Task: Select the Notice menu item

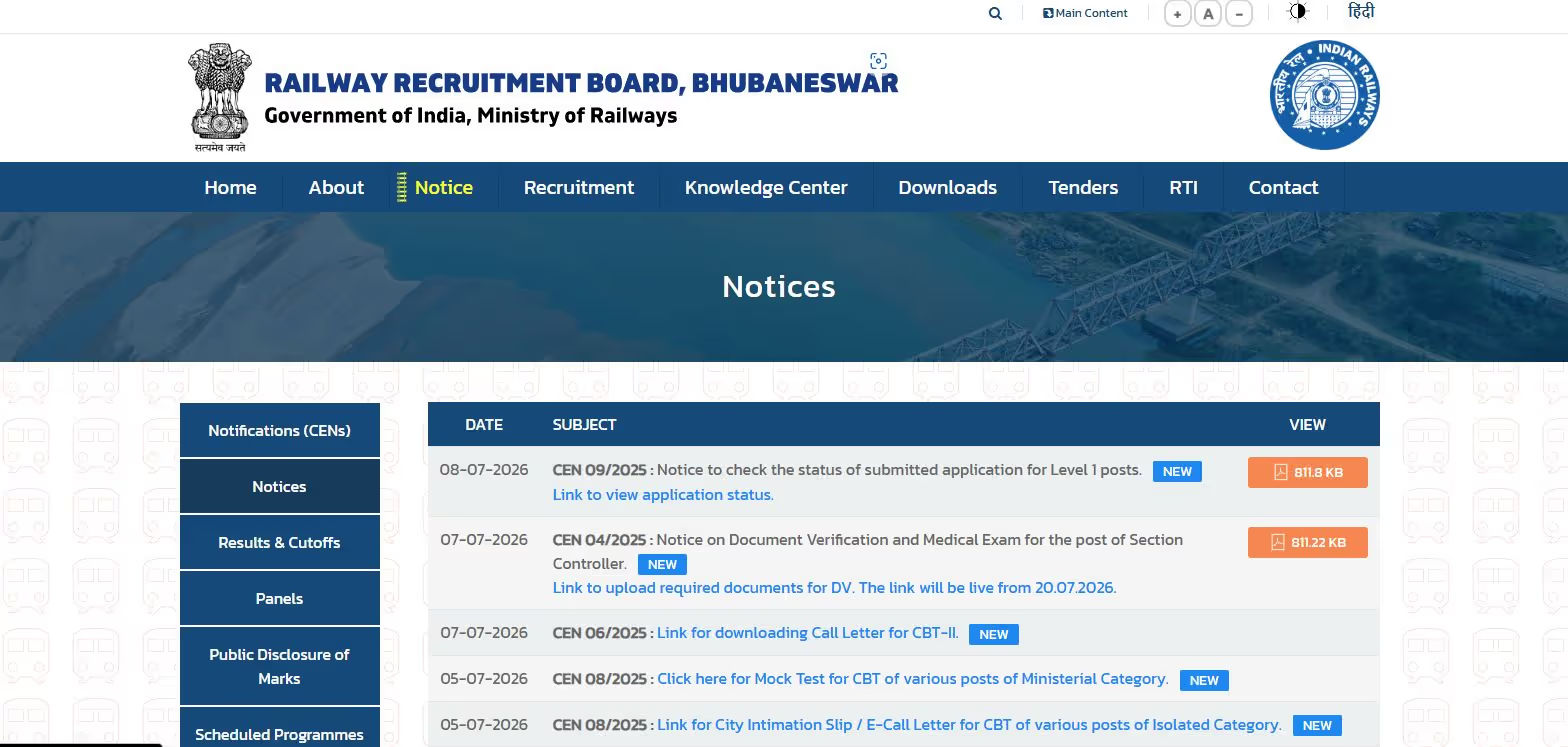Action: pos(443,187)
